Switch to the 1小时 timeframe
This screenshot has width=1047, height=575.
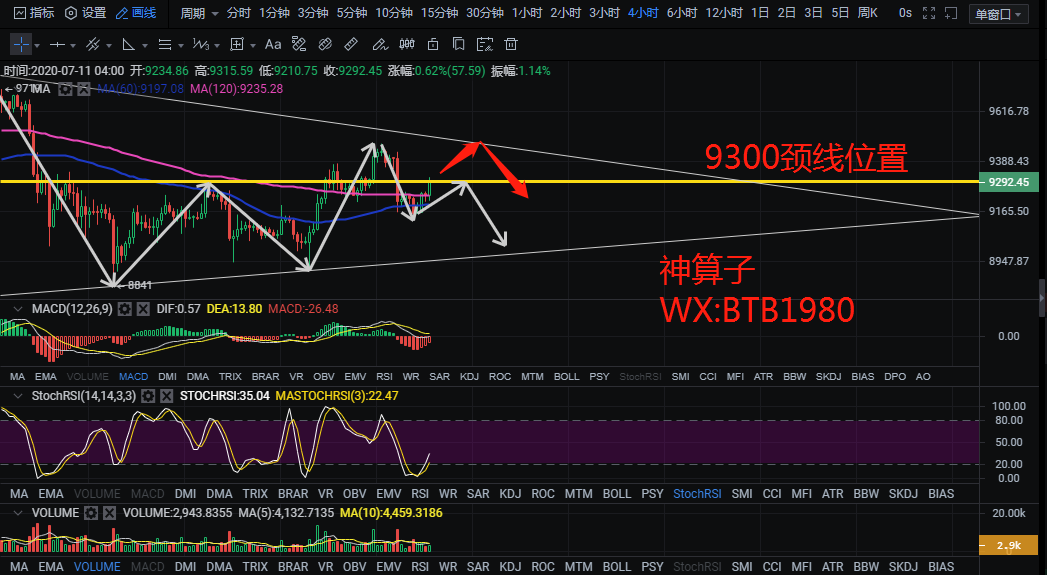526,14
